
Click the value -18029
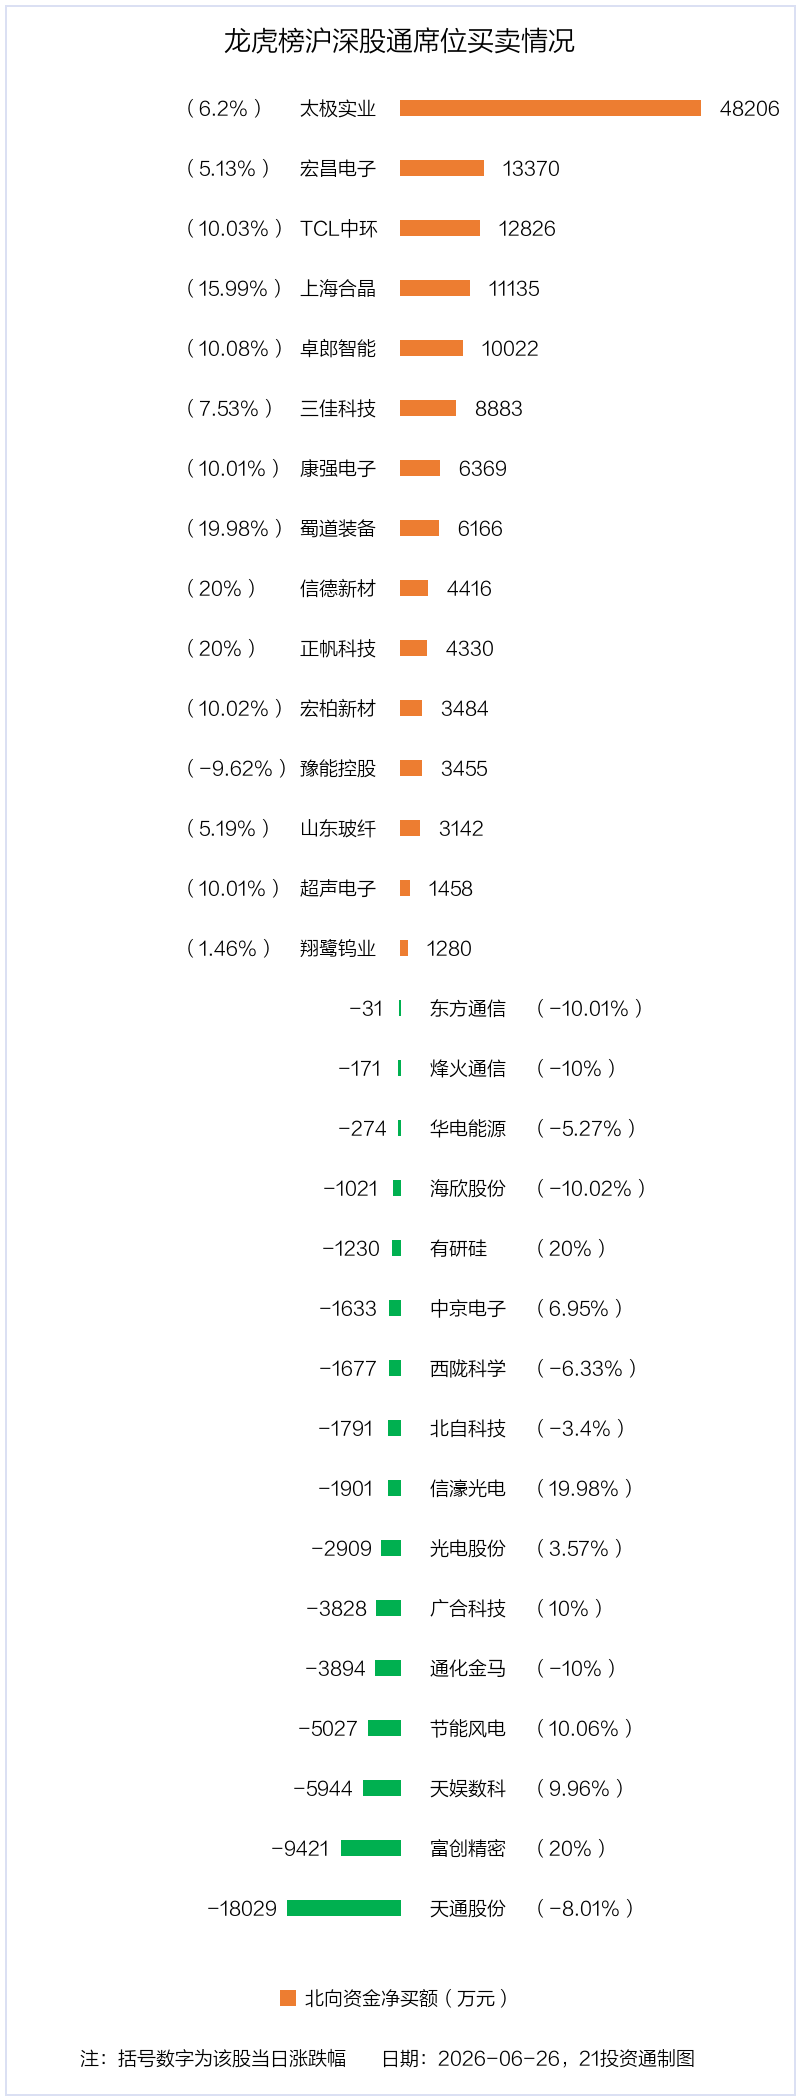point(242,1908)
